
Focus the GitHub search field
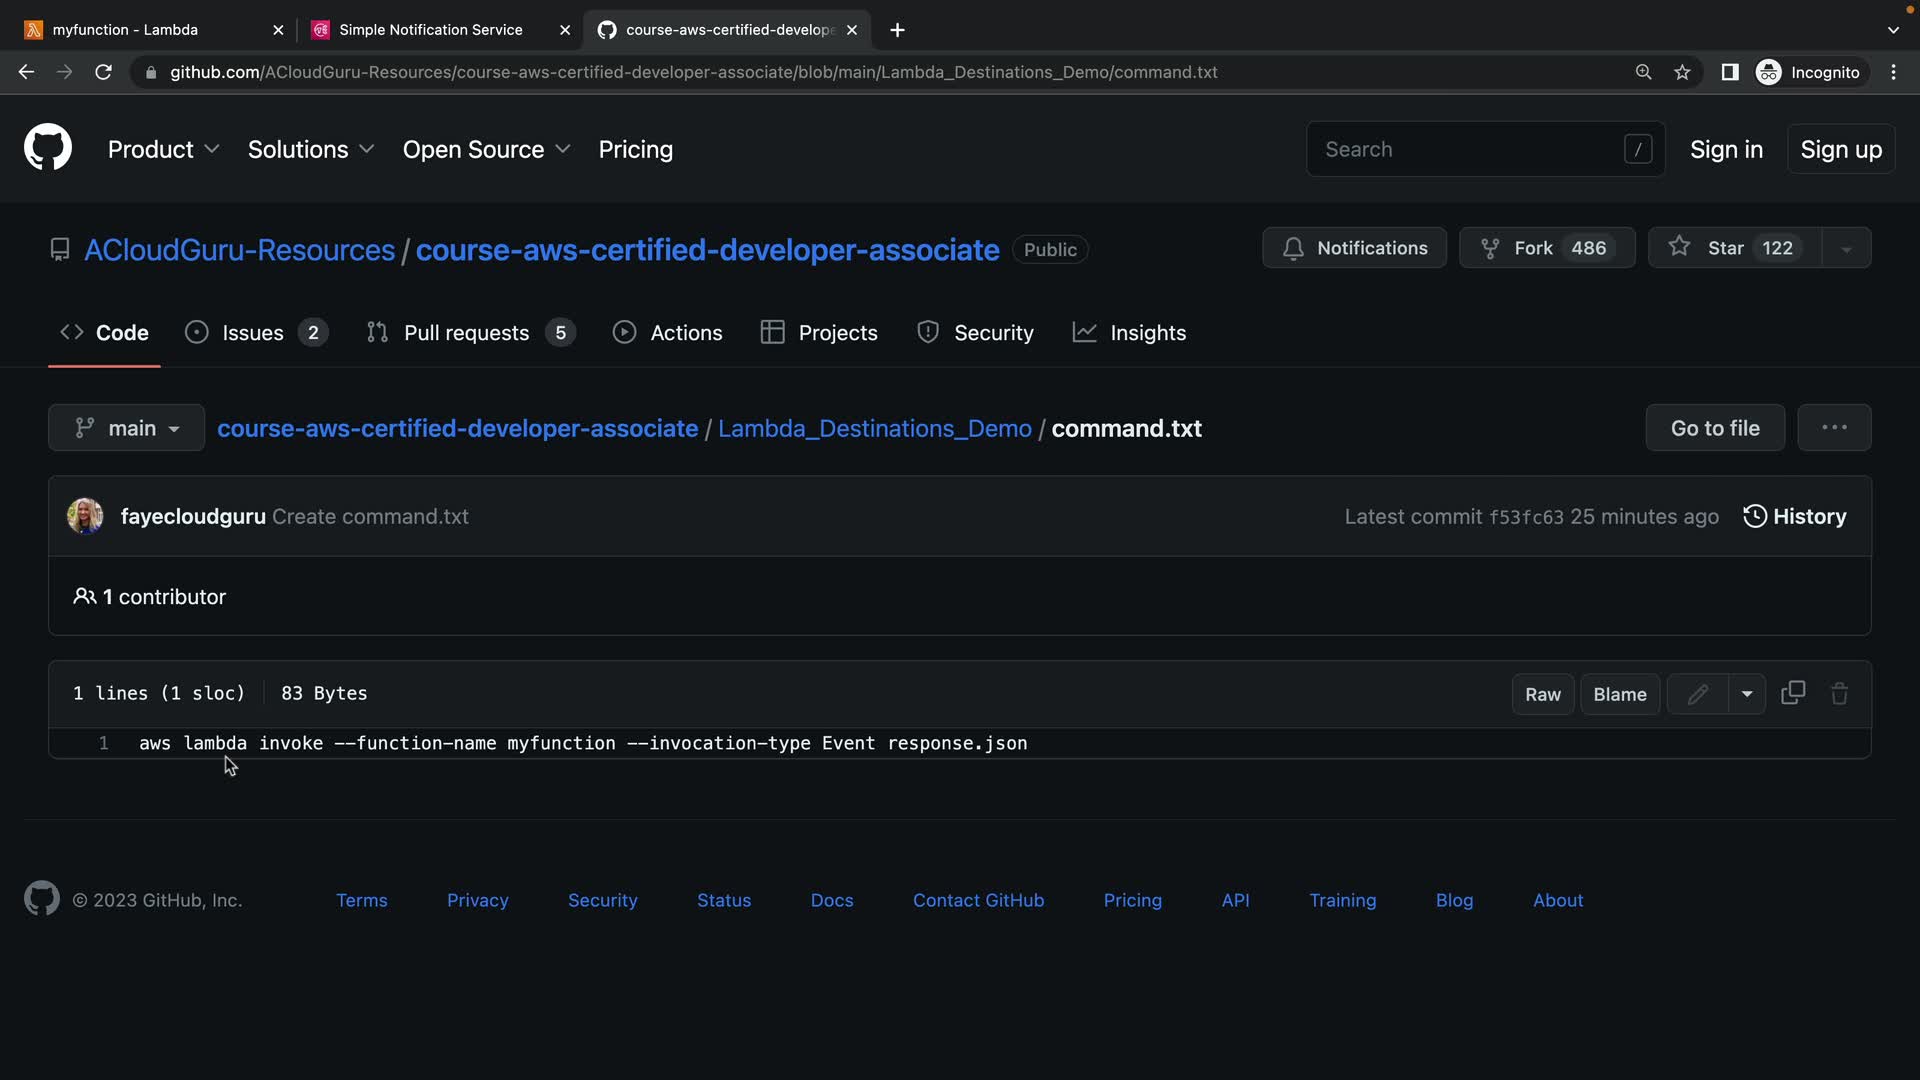(x=1470, y=149)
